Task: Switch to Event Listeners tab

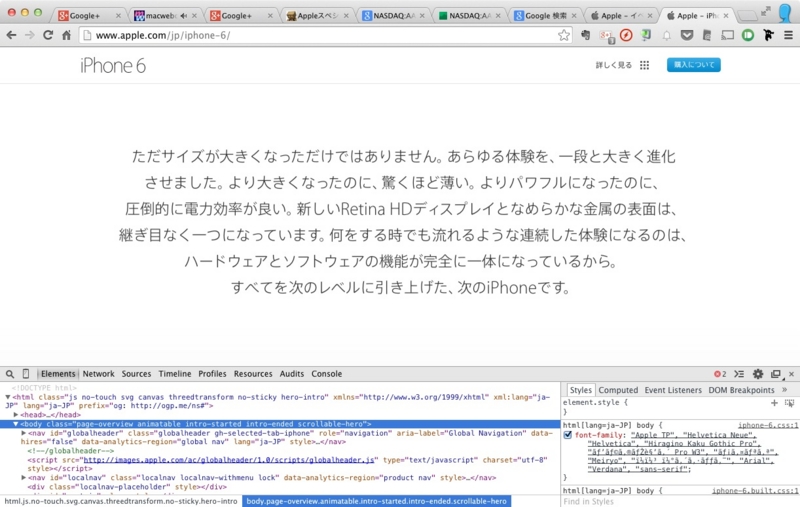Action: pyautogui.click(x=673, y=390)
